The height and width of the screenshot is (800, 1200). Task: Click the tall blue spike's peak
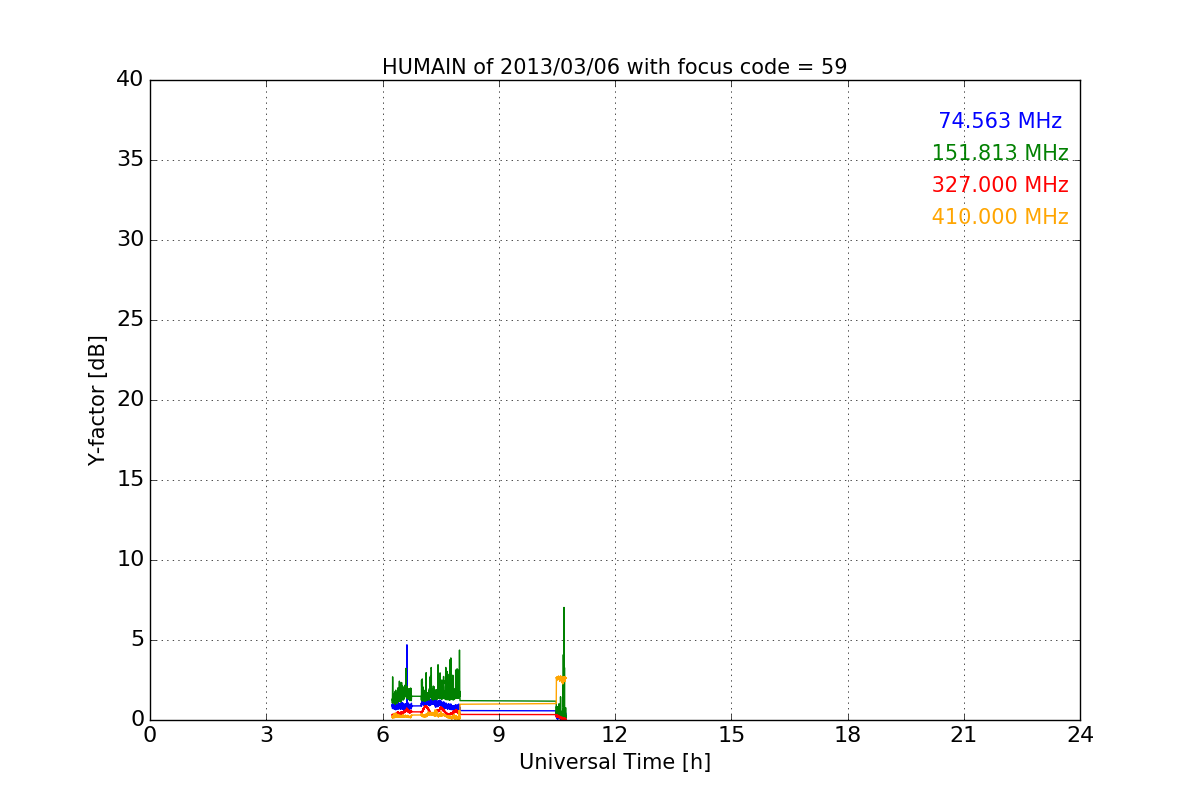(407, 647)
